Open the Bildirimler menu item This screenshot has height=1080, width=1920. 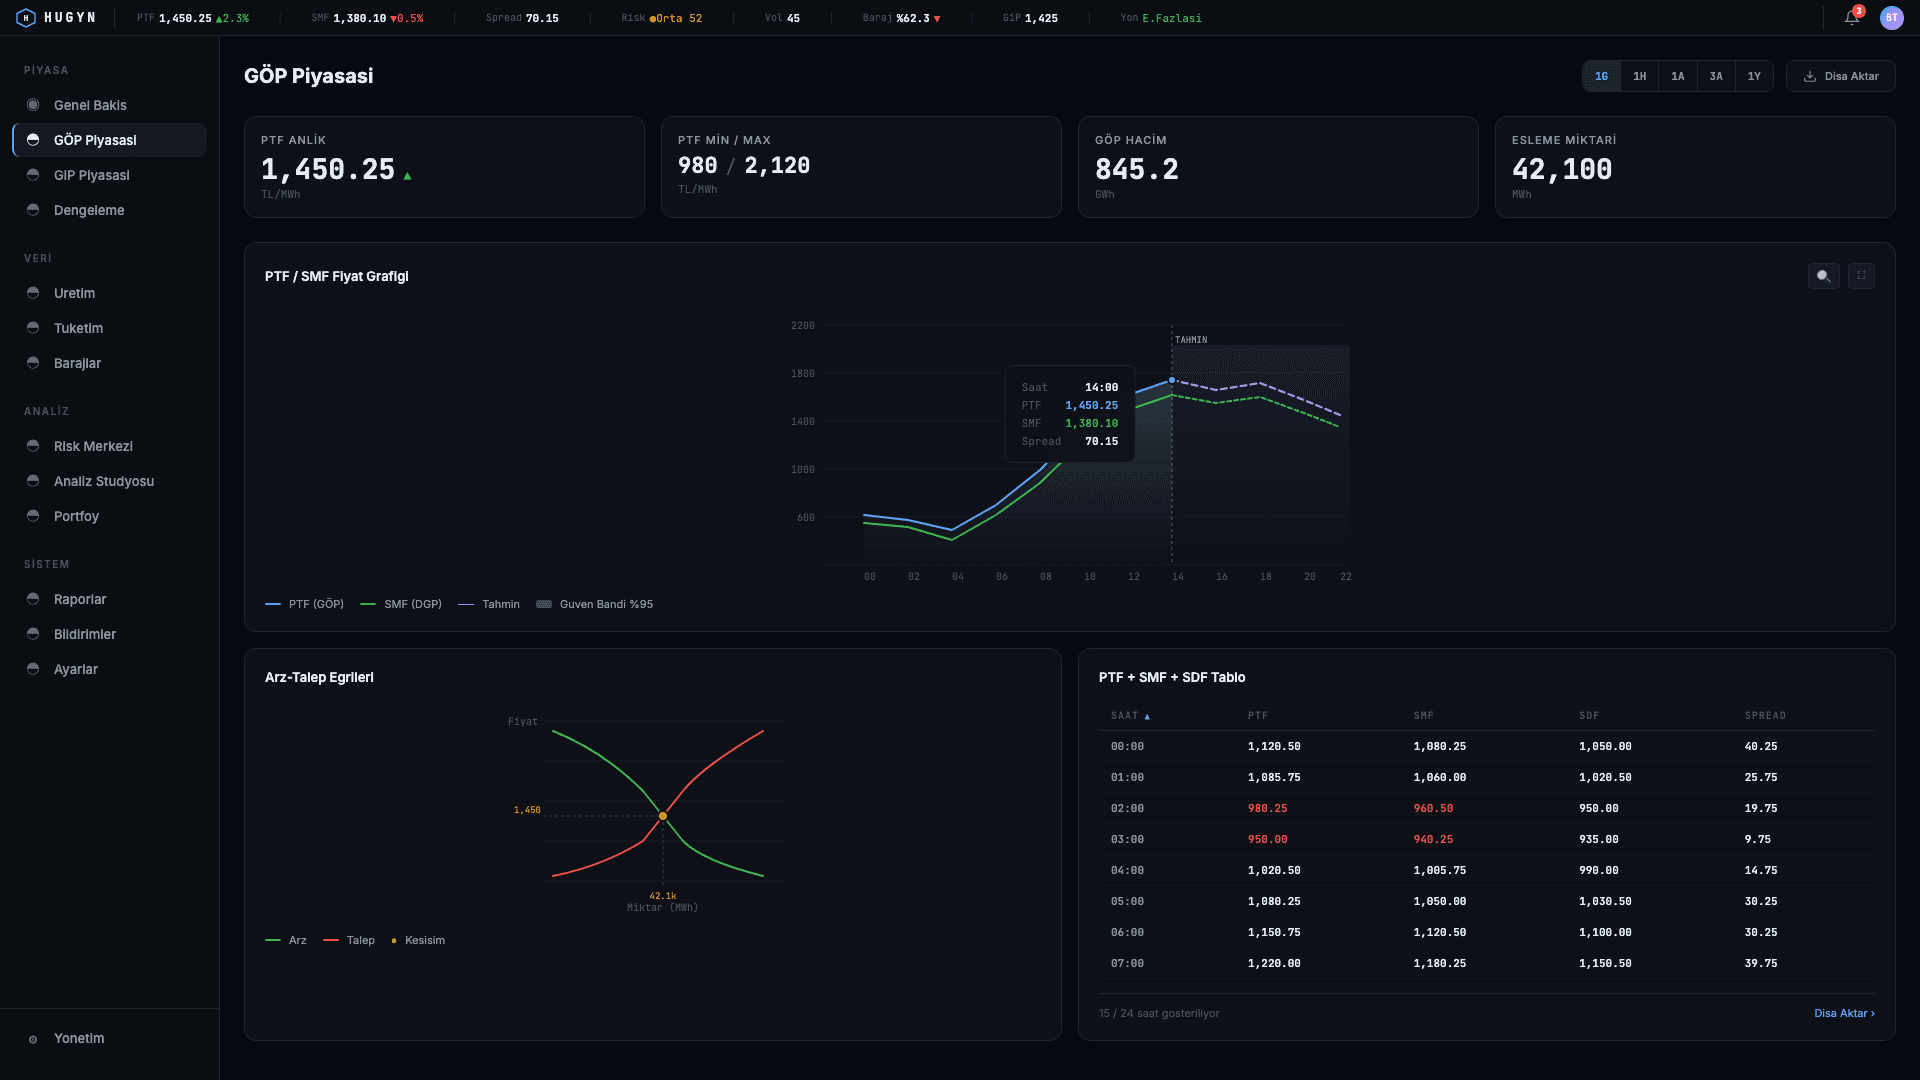point(110,634)
